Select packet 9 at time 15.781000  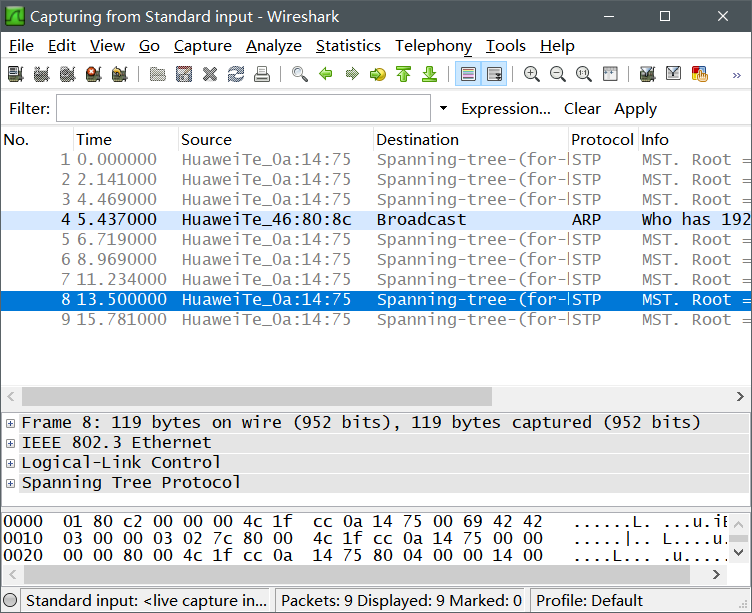(376, 319)
